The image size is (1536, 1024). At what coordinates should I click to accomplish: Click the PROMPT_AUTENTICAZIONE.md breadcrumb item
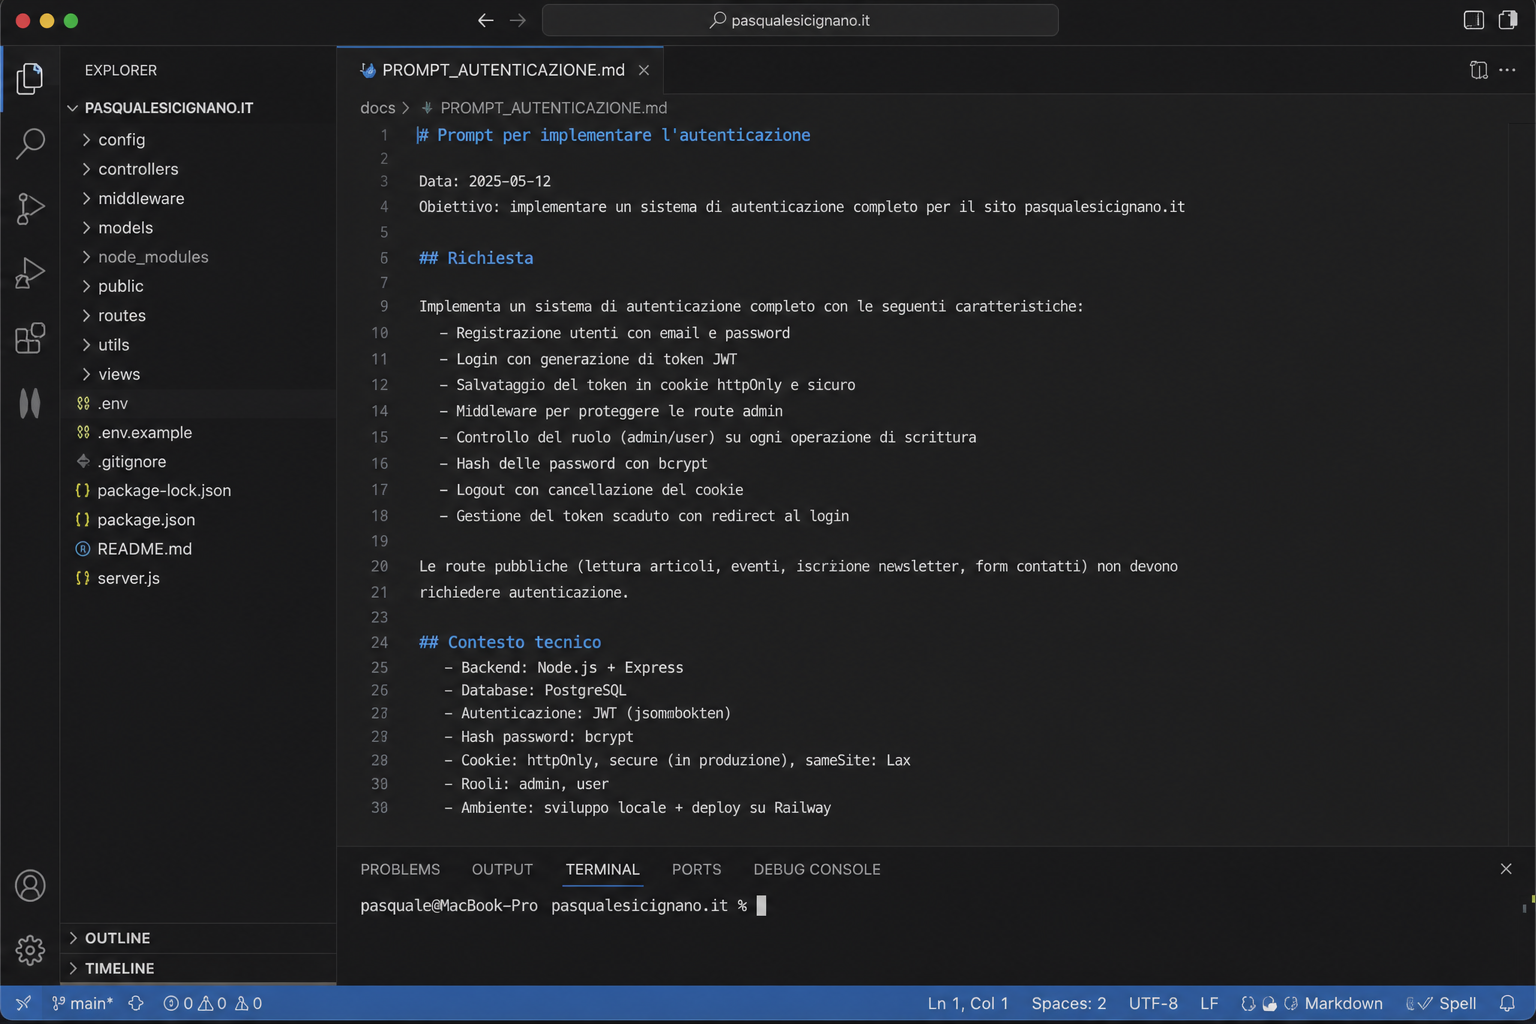pos(553,108)
